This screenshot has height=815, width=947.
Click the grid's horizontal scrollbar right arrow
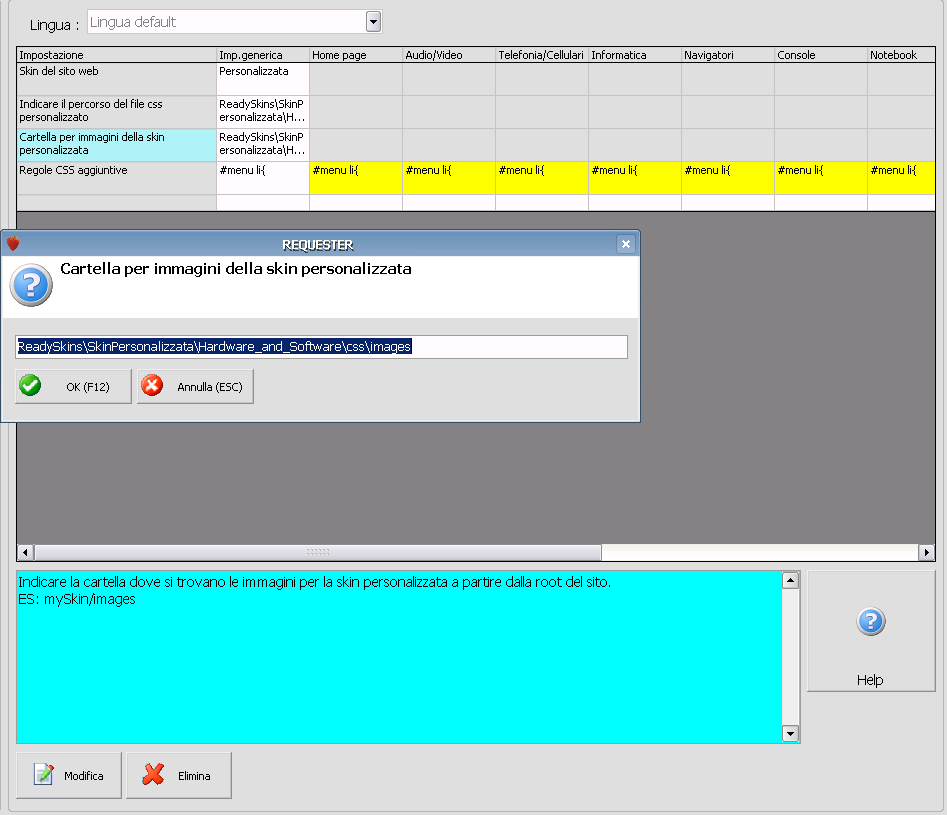pos(927,552)
